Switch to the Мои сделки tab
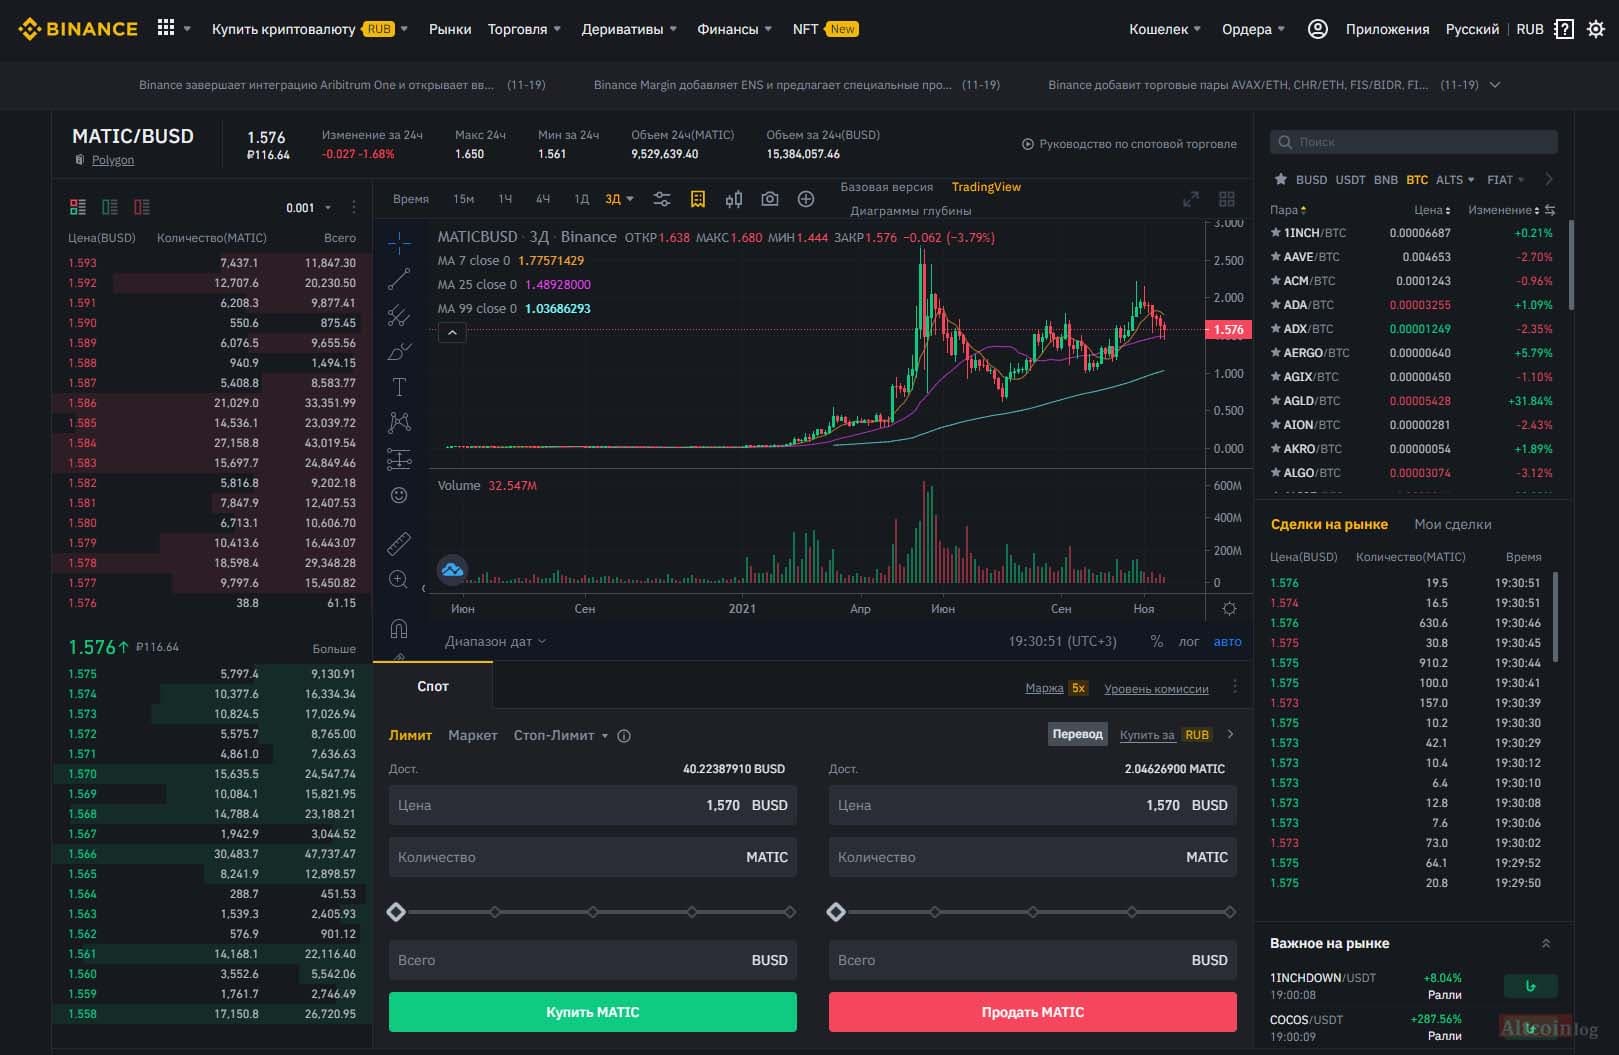1619x1055 pixels. [1452, 524]
